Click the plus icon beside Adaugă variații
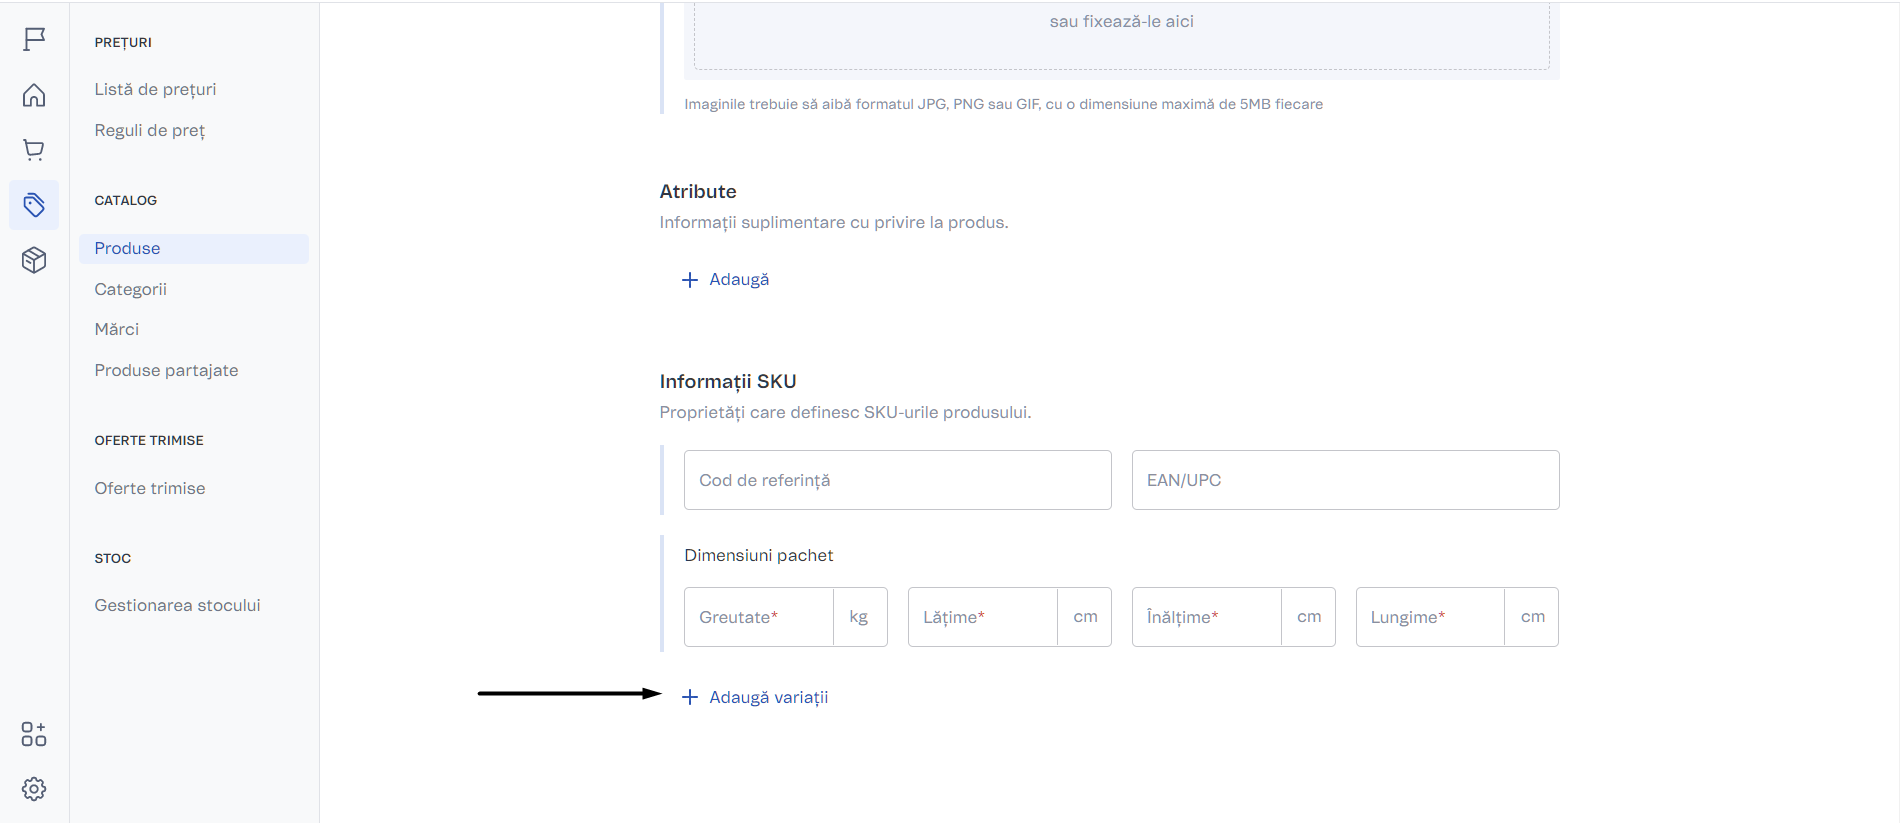The height and width of the screenshot is (823, 1900). [x=690, y=697]
